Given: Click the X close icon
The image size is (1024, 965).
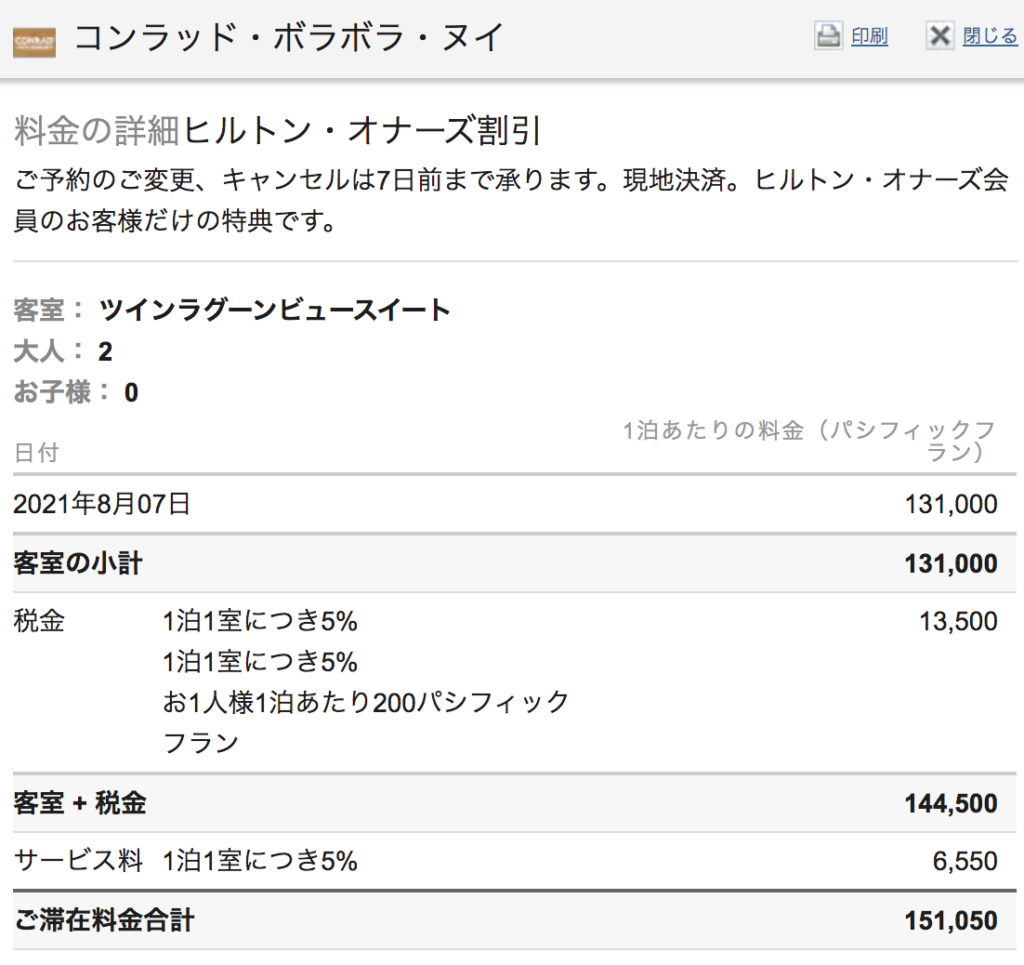Looking at the screenshot, I should [x=940, y=36].
